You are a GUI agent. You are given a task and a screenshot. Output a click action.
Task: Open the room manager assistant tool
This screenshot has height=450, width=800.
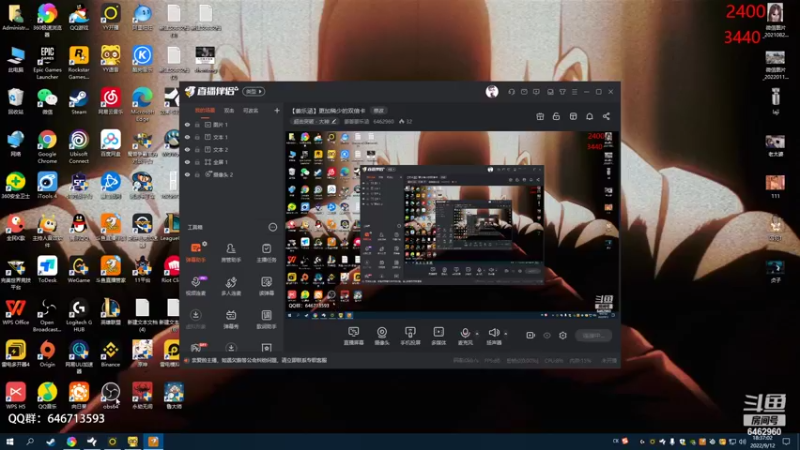pos(231,253)
